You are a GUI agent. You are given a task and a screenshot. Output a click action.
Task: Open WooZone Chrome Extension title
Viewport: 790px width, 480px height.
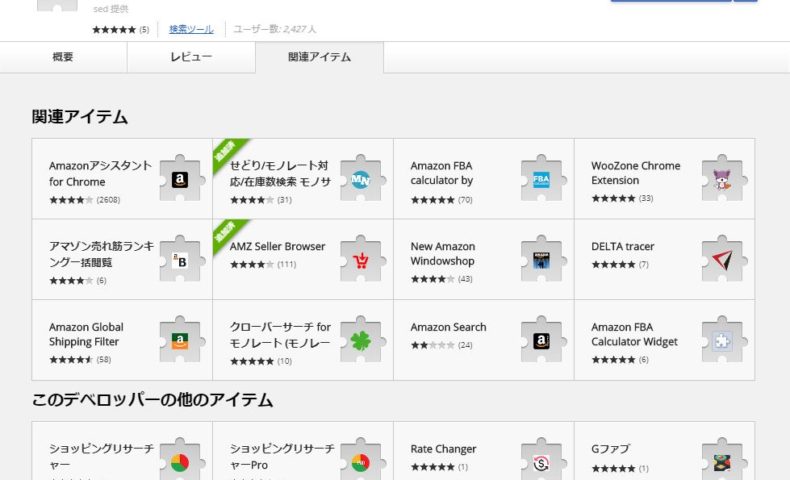(x=635, y=173)
